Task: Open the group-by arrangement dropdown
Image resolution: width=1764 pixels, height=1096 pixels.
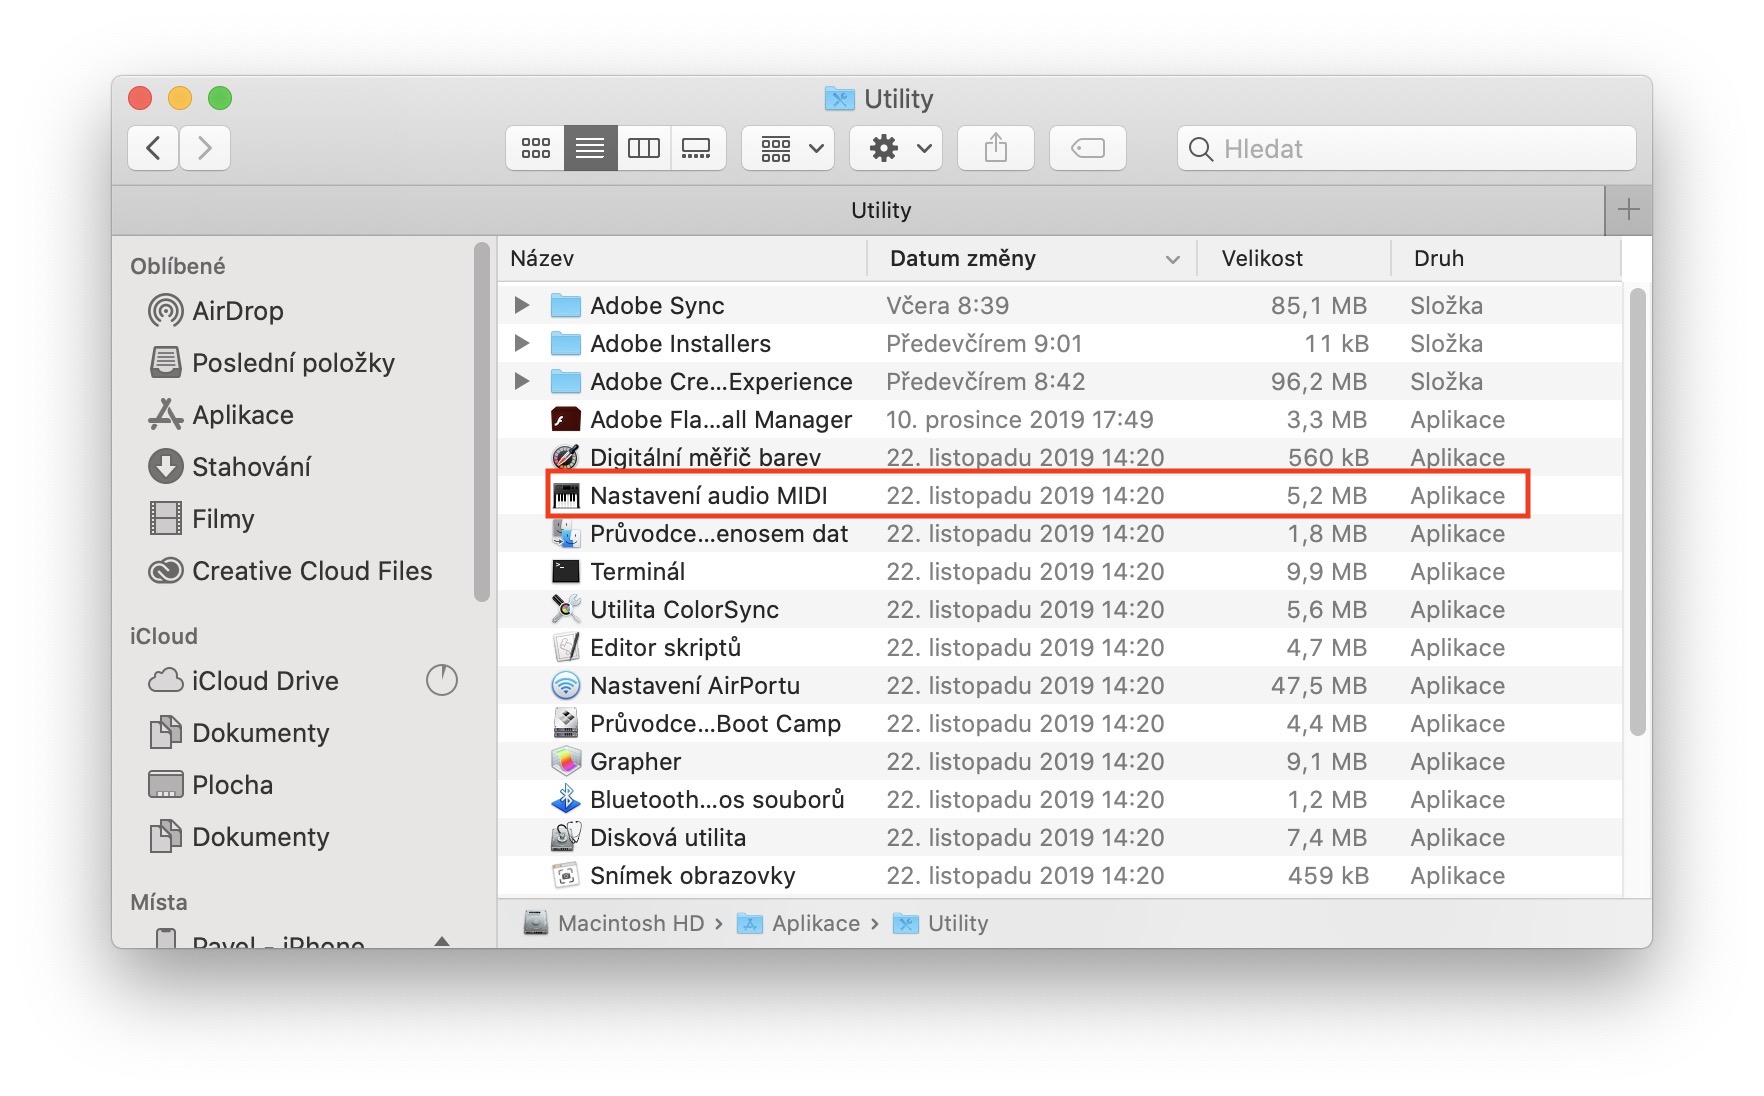Action: 788,148
